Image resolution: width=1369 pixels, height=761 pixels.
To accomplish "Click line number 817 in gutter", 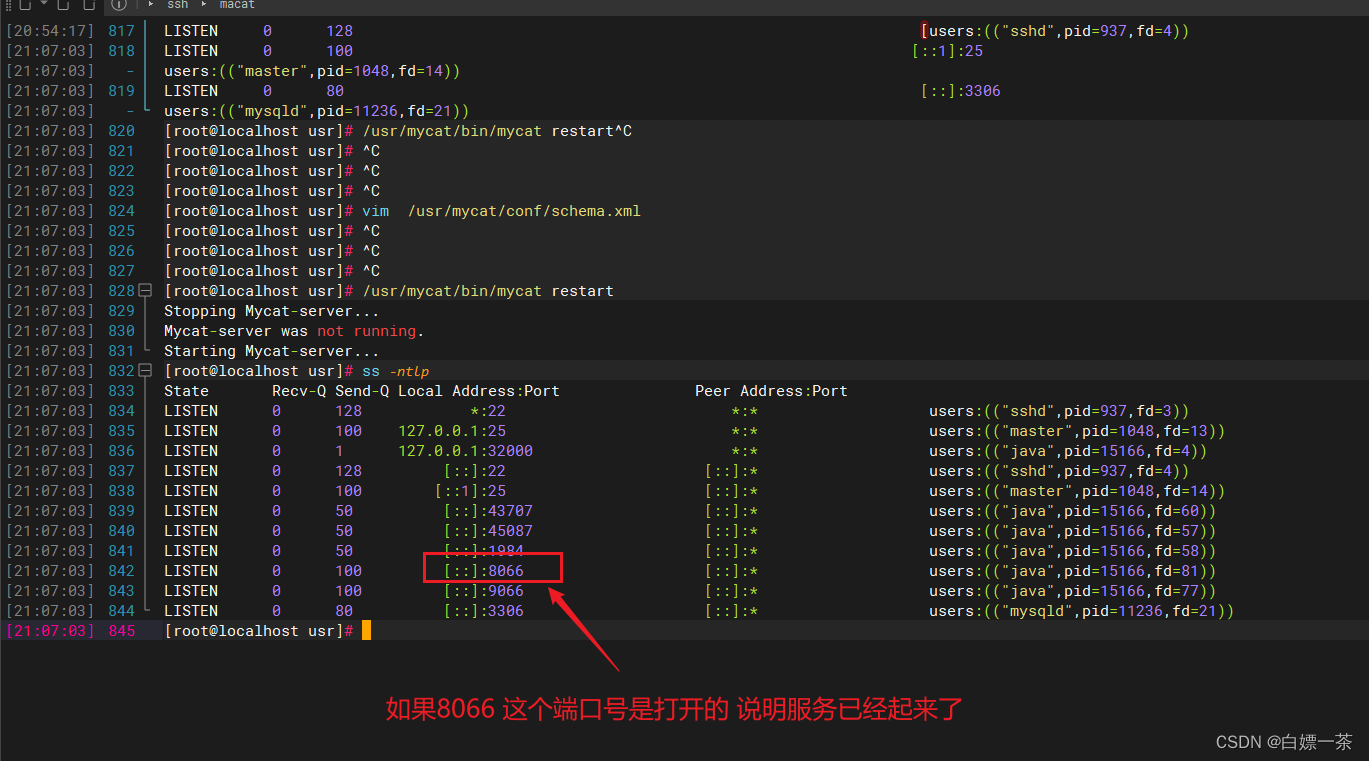I will (121, 31).
